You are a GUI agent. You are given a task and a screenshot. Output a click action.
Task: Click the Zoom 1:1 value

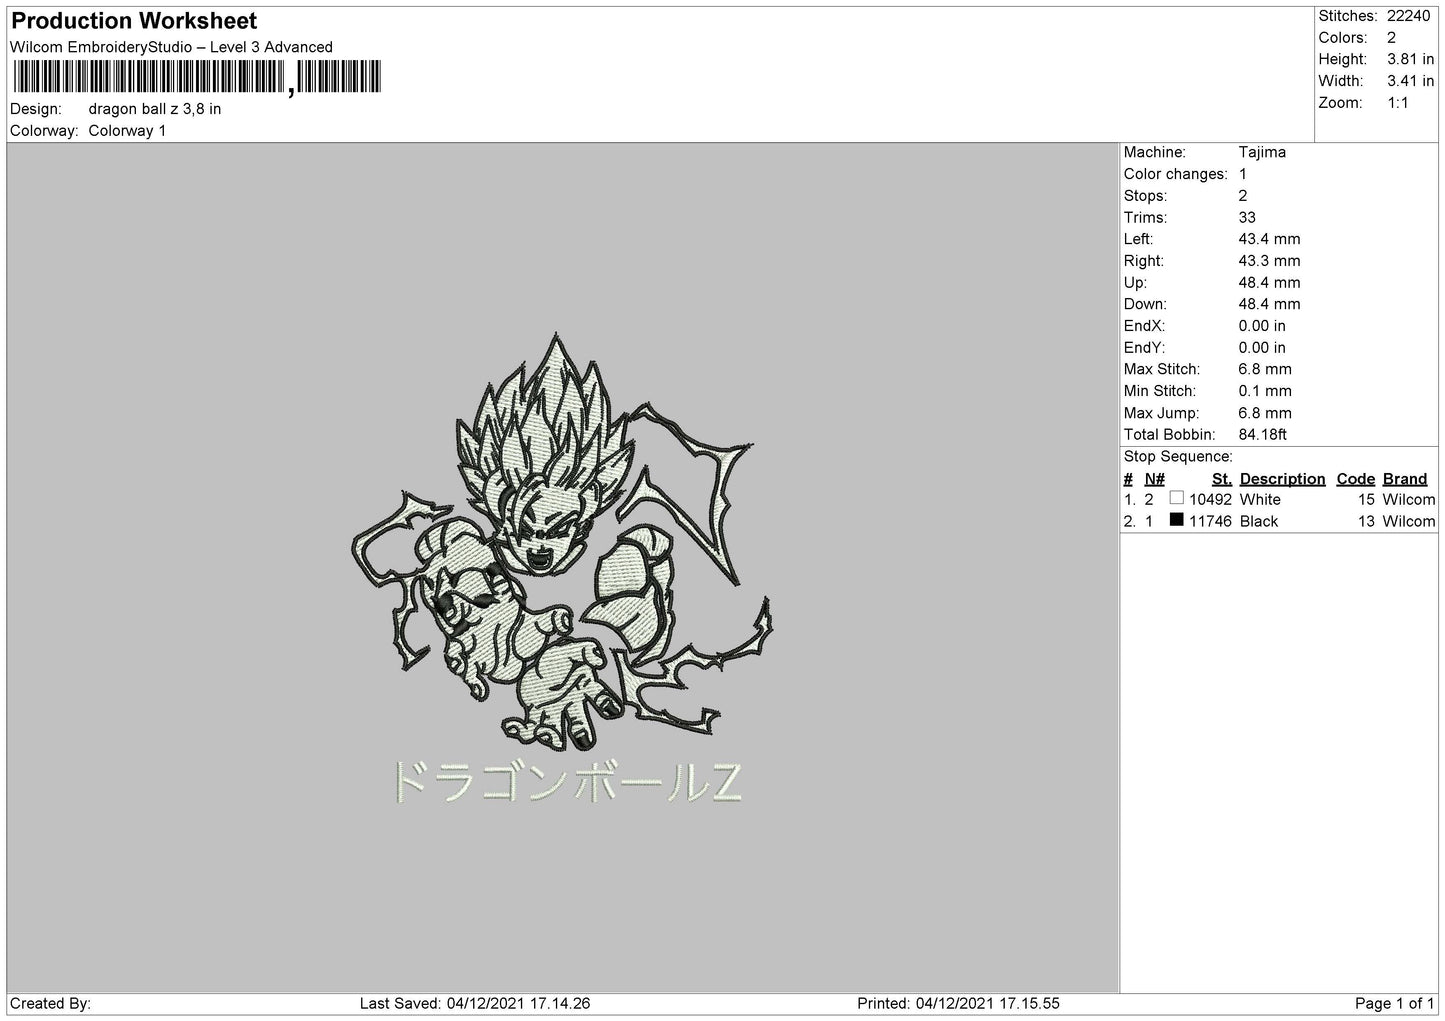[x=1397, y=103]
